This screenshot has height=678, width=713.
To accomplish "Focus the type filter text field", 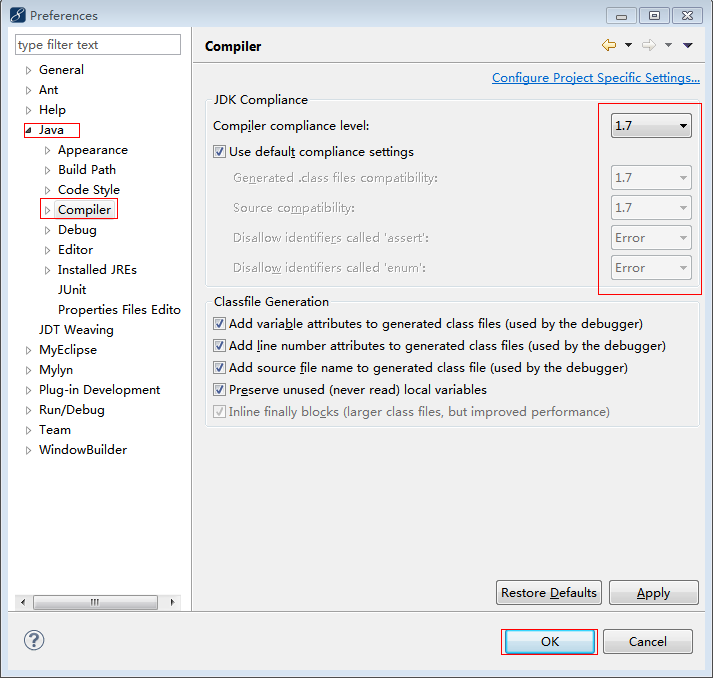I will tap(98, 45).
